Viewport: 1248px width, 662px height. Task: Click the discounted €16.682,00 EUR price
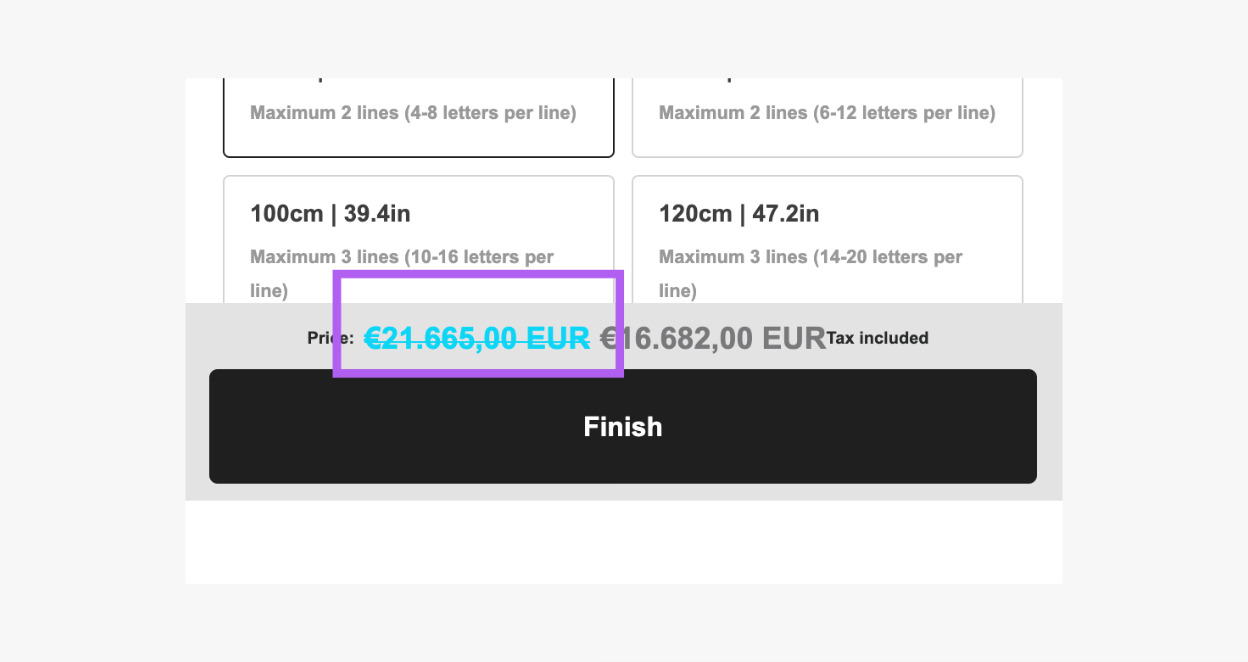(x=712, y=339)
